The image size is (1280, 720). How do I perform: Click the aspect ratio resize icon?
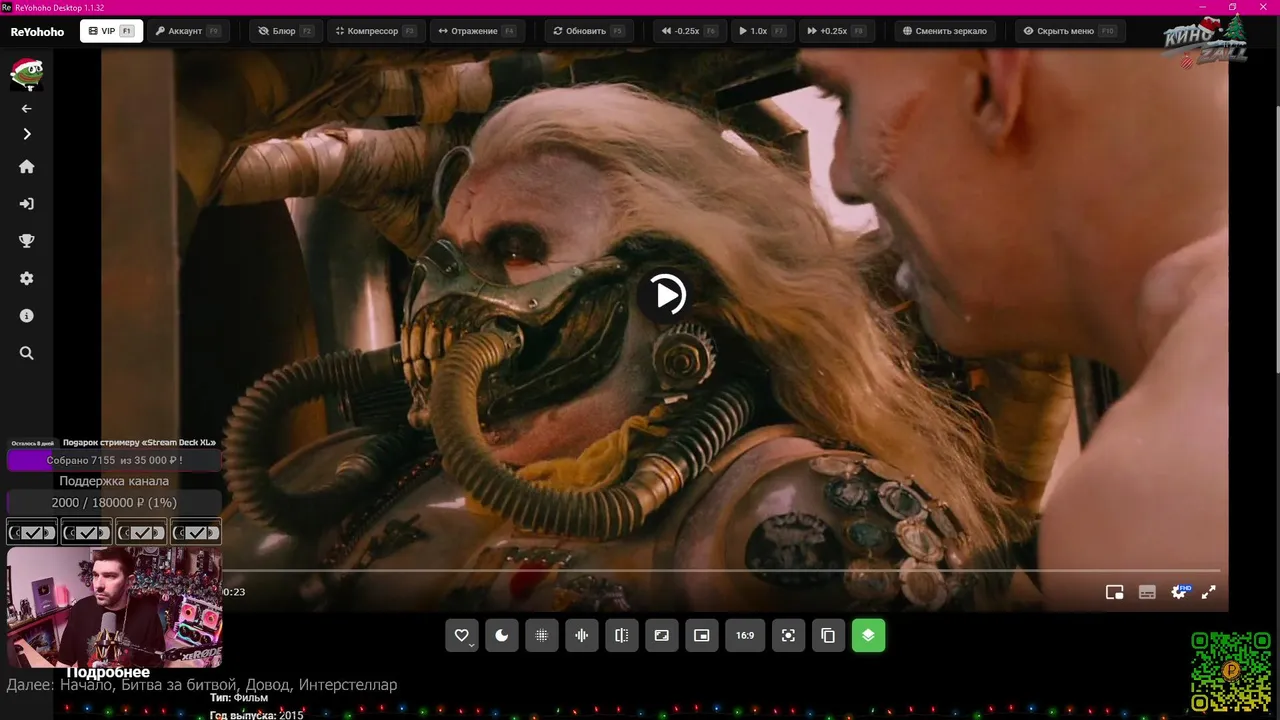[662, 635]
